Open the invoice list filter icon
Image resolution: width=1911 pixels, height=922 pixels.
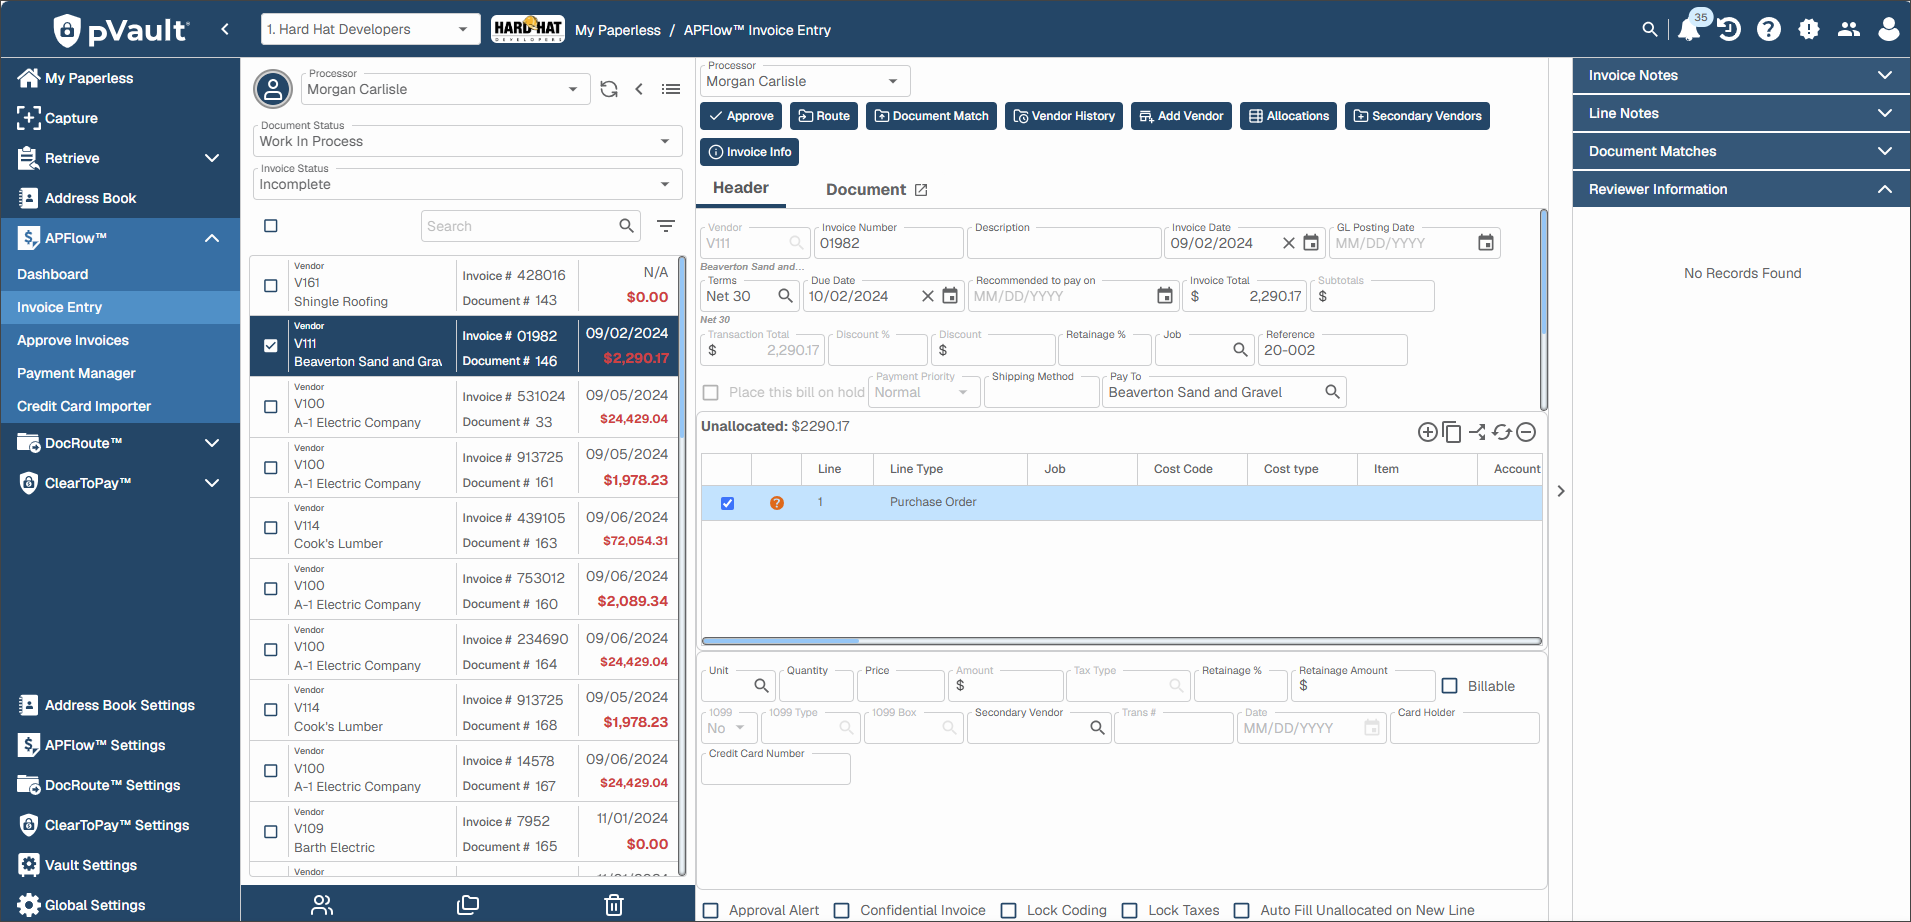point(666,226)
